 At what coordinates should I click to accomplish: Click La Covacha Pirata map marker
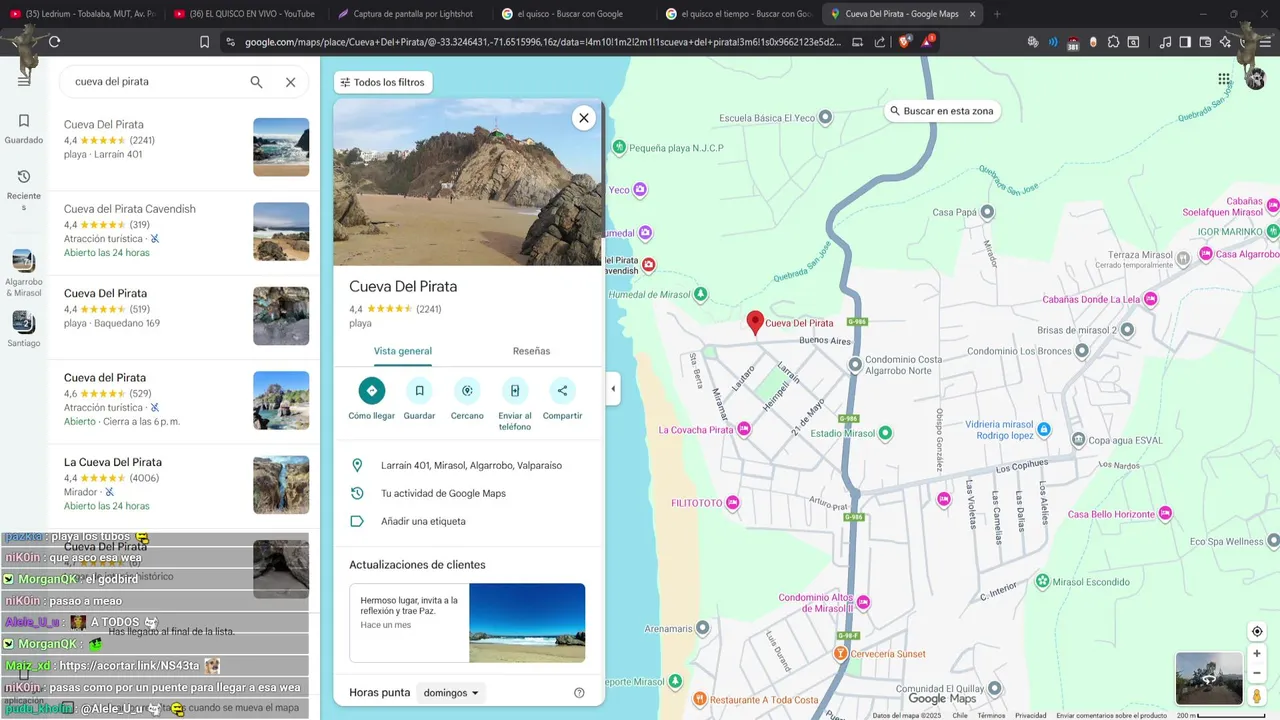pos(743,430)
